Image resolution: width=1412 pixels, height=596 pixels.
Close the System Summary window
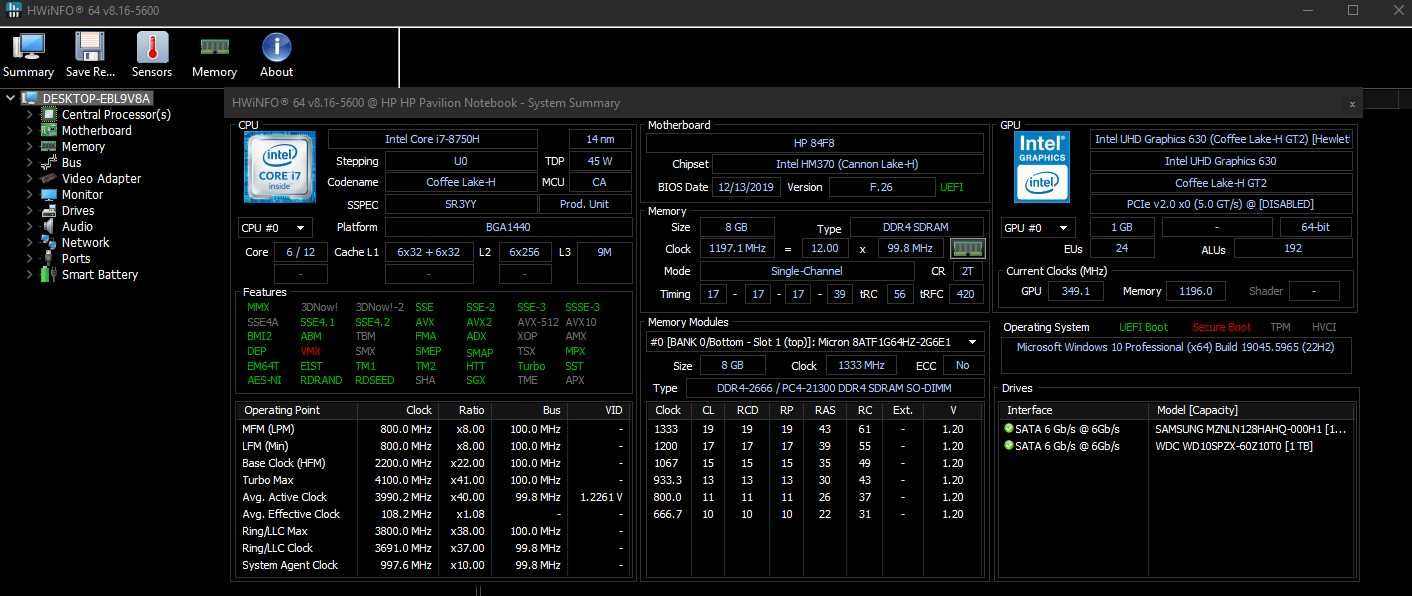[x=1352, y=103]
